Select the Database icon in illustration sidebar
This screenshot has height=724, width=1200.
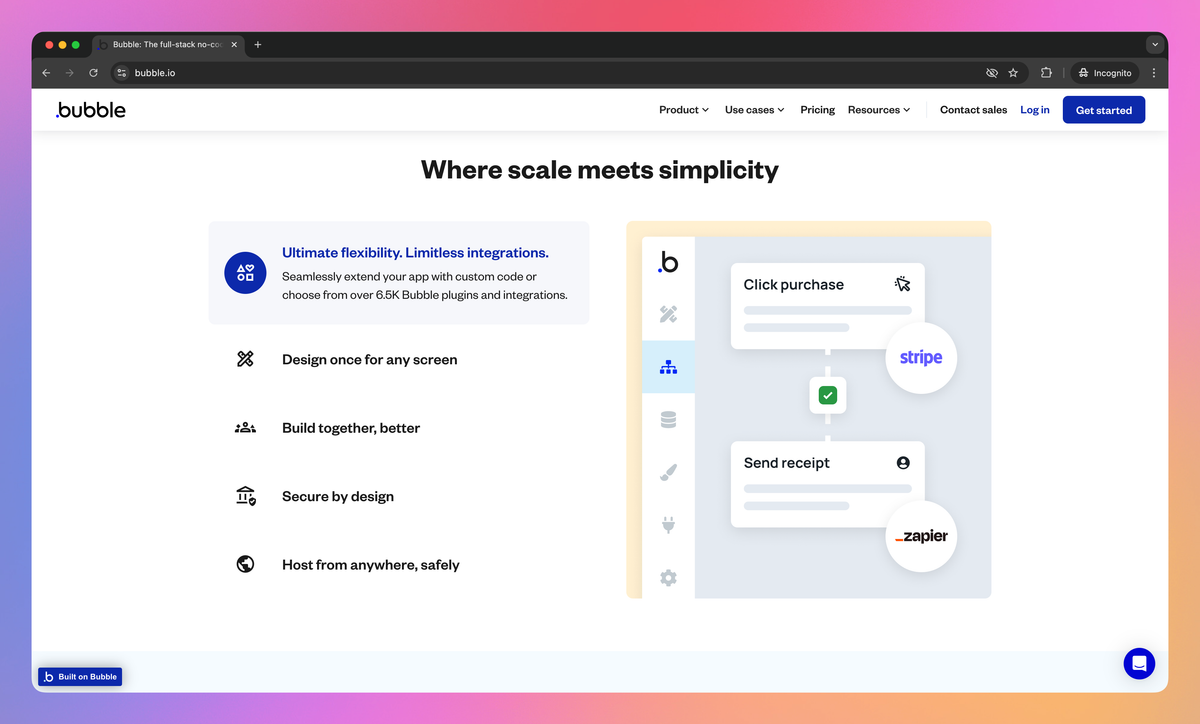click(668, 420)
